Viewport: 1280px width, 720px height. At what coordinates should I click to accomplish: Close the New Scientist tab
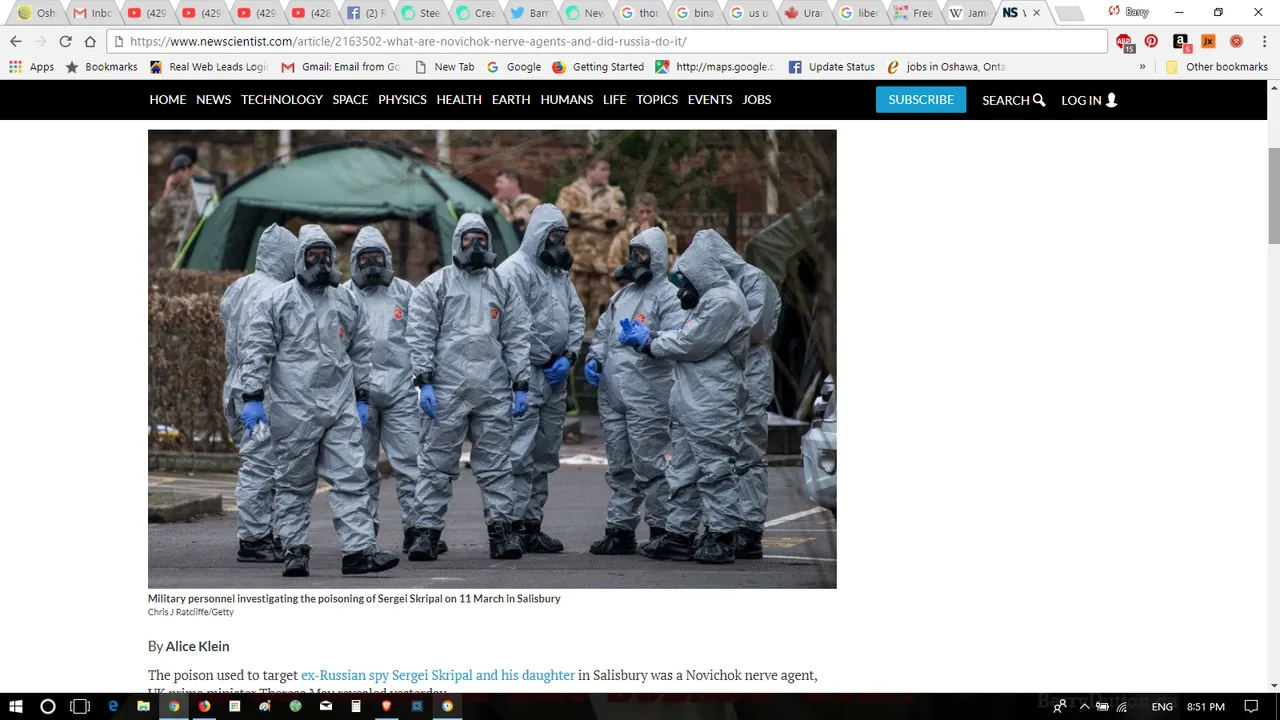(1036, 13)
